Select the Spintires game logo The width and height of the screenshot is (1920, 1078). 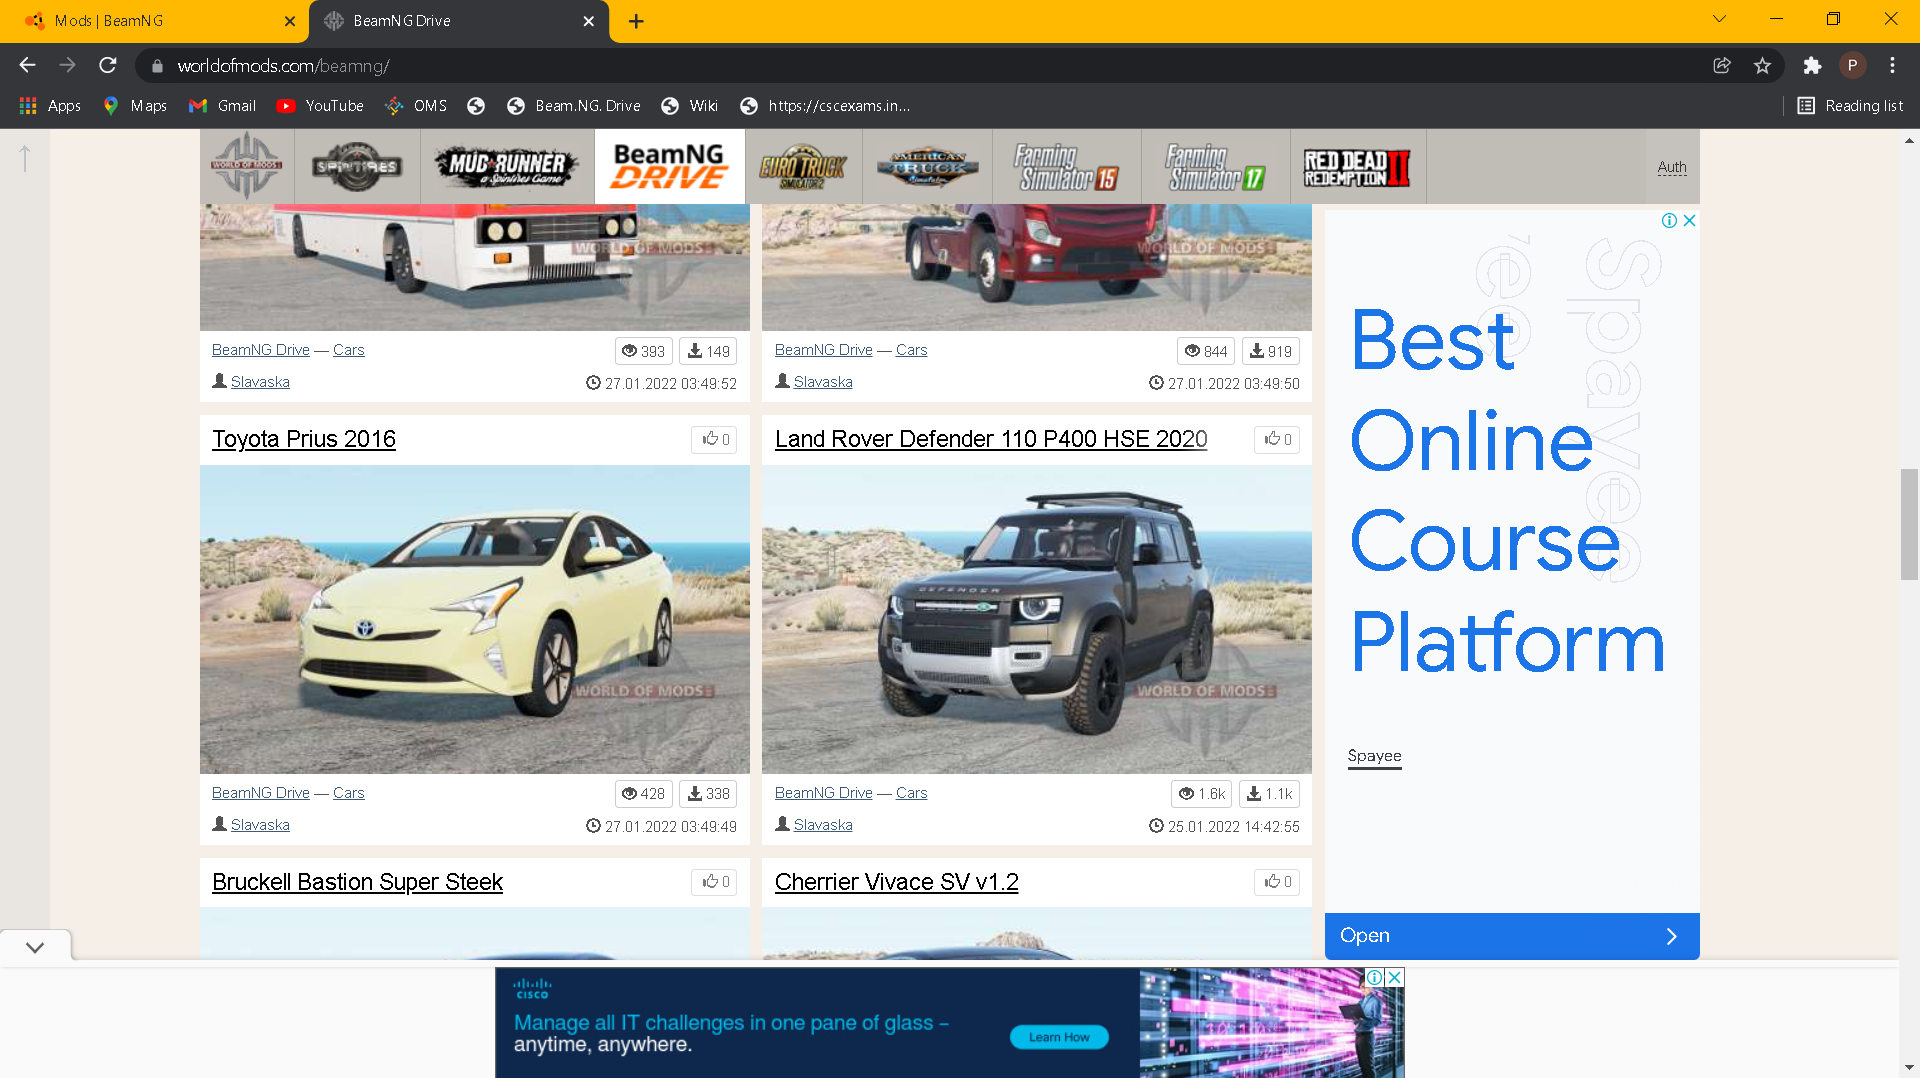[357, 166]
